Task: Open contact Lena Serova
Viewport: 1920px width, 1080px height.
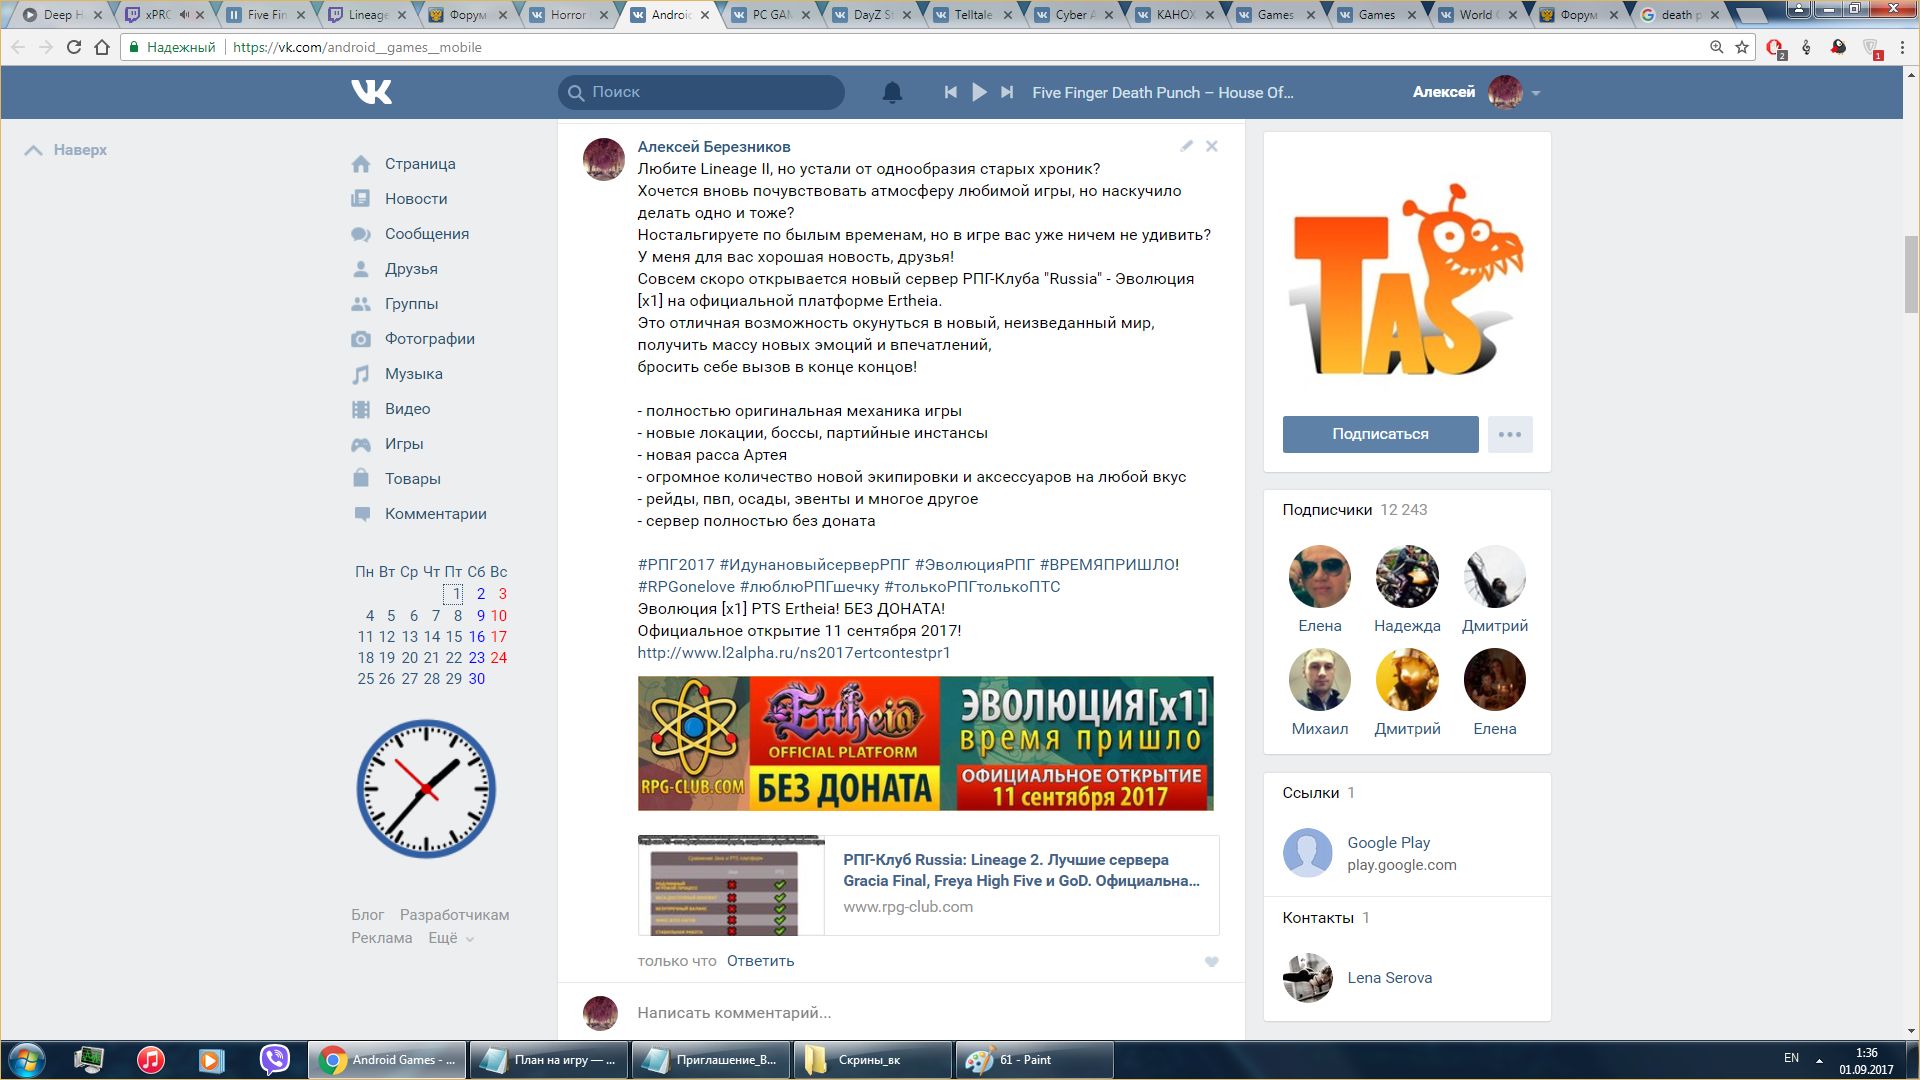Action: 1389,978
